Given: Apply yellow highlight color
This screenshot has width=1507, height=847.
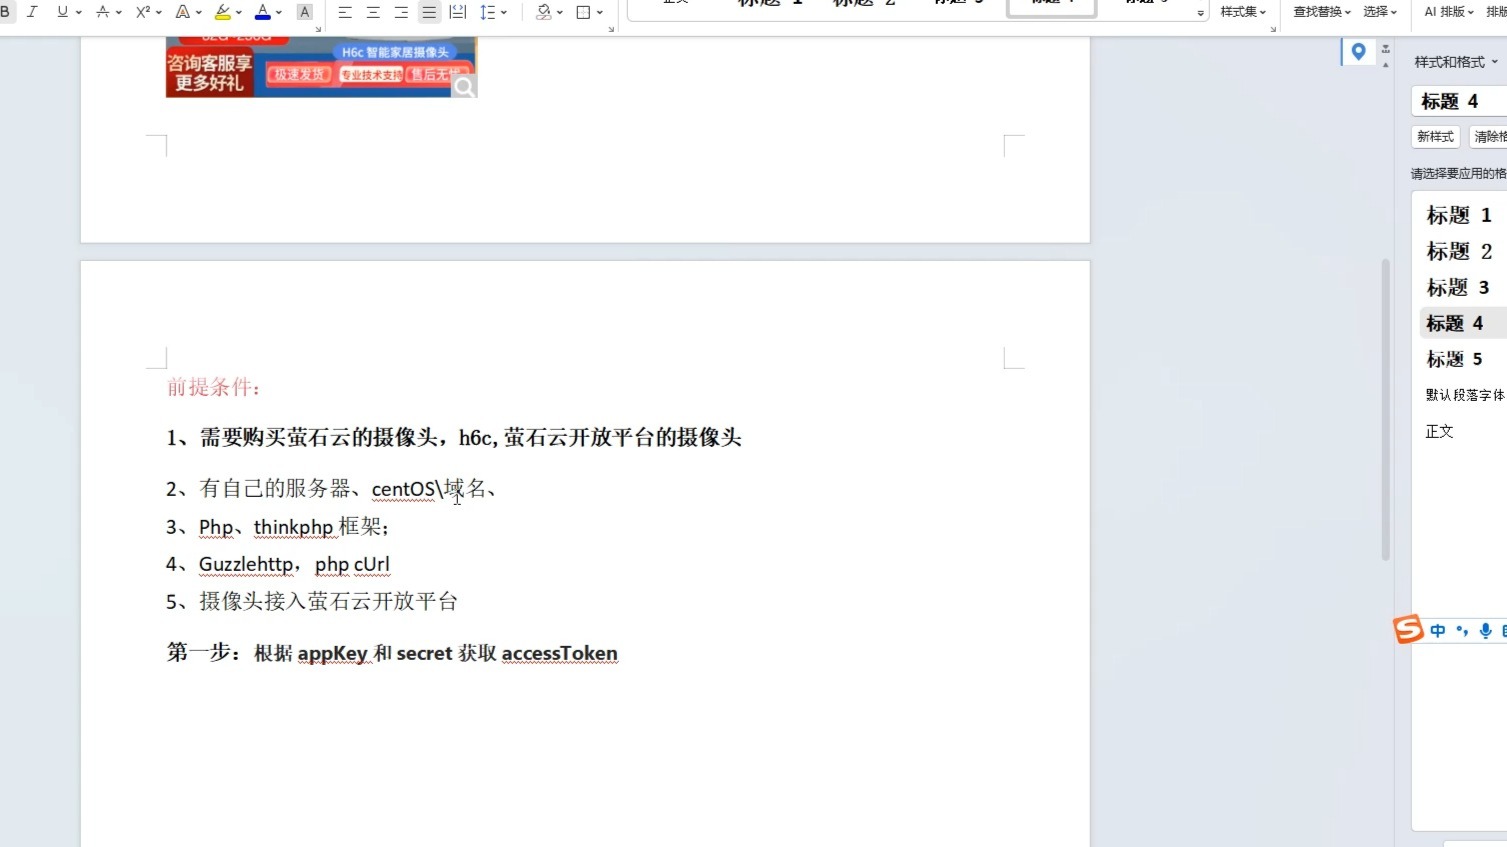Looking at the screenshot, I should (223, 12).
